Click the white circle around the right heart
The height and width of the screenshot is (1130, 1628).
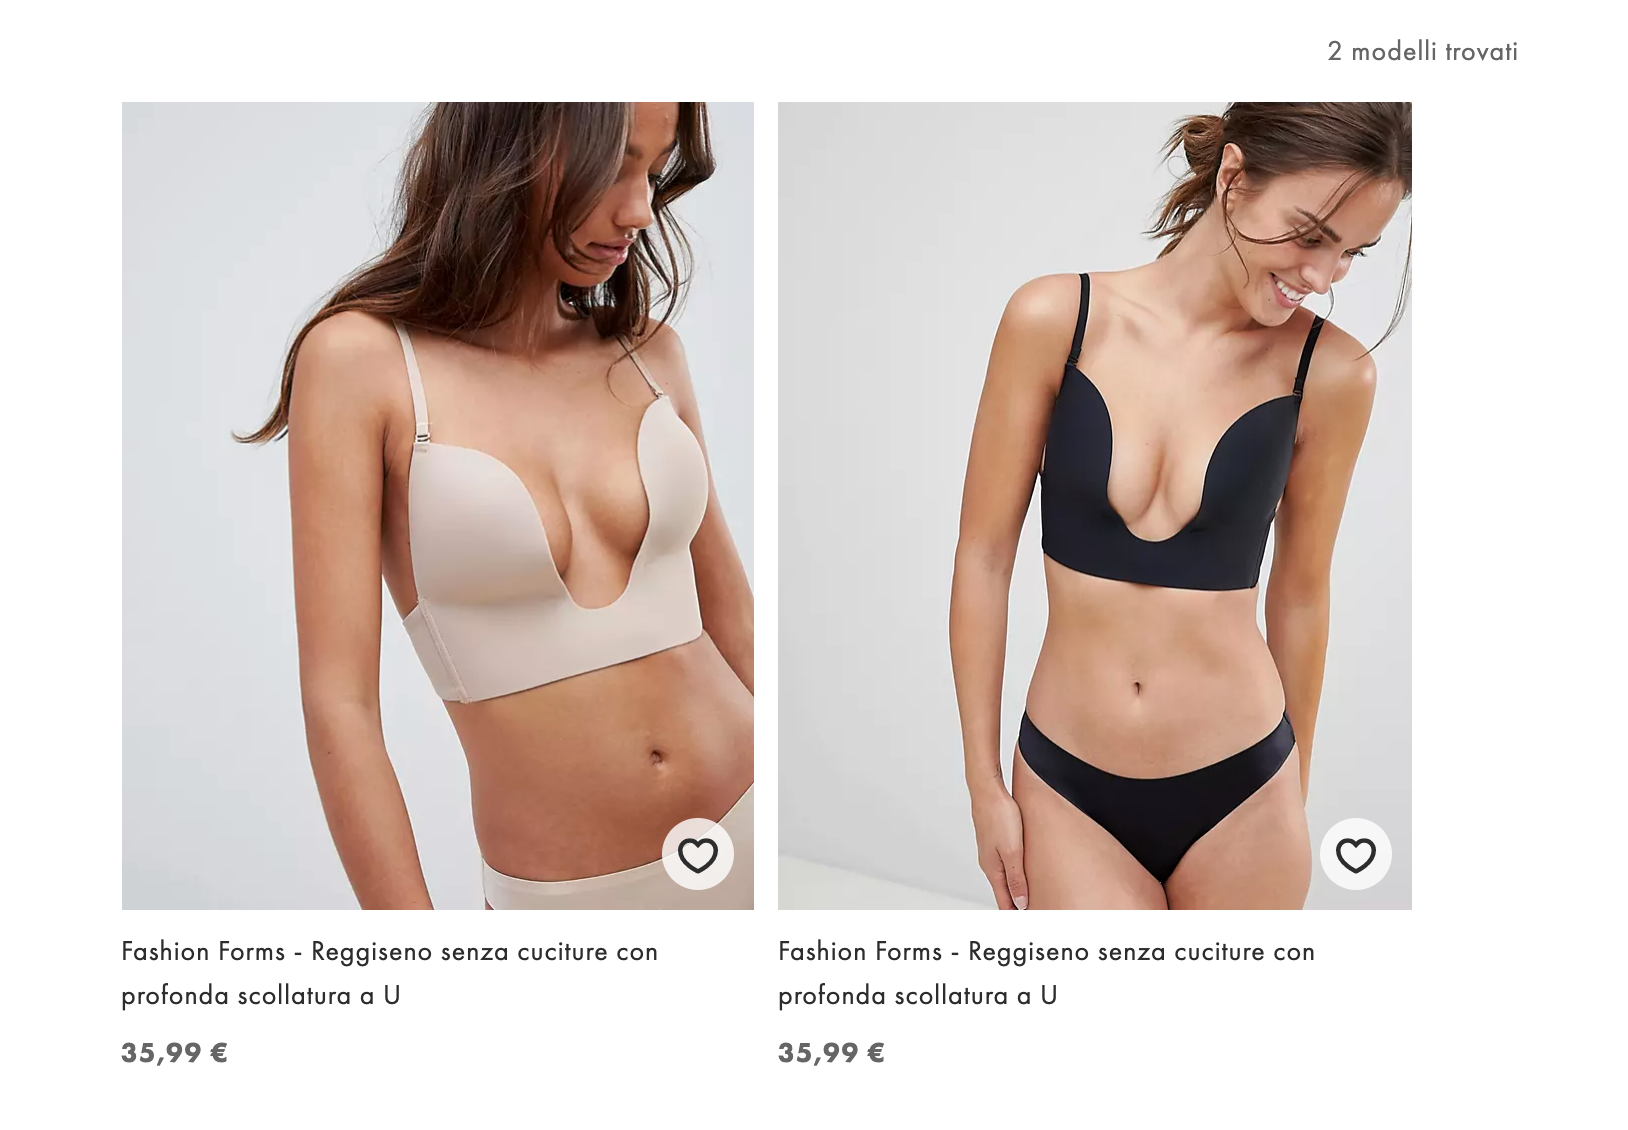1355,855
